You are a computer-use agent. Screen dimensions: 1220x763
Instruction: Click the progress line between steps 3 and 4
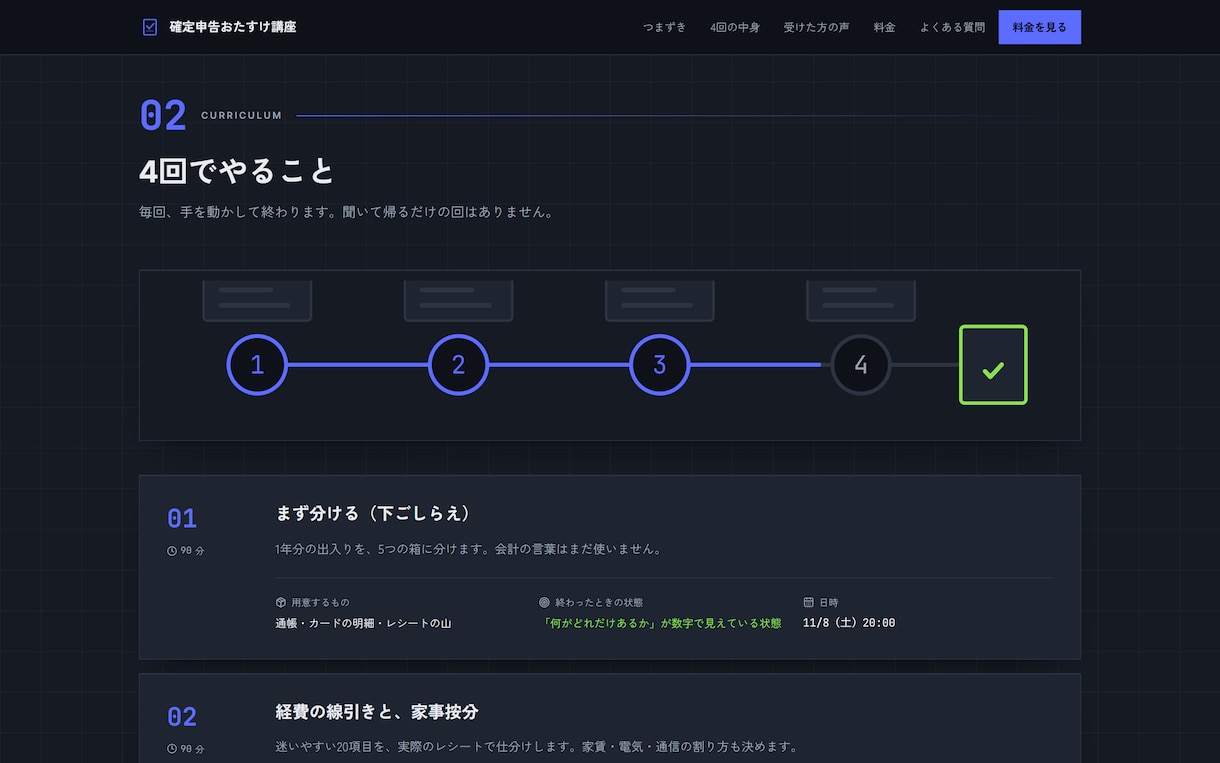(760, 365)
